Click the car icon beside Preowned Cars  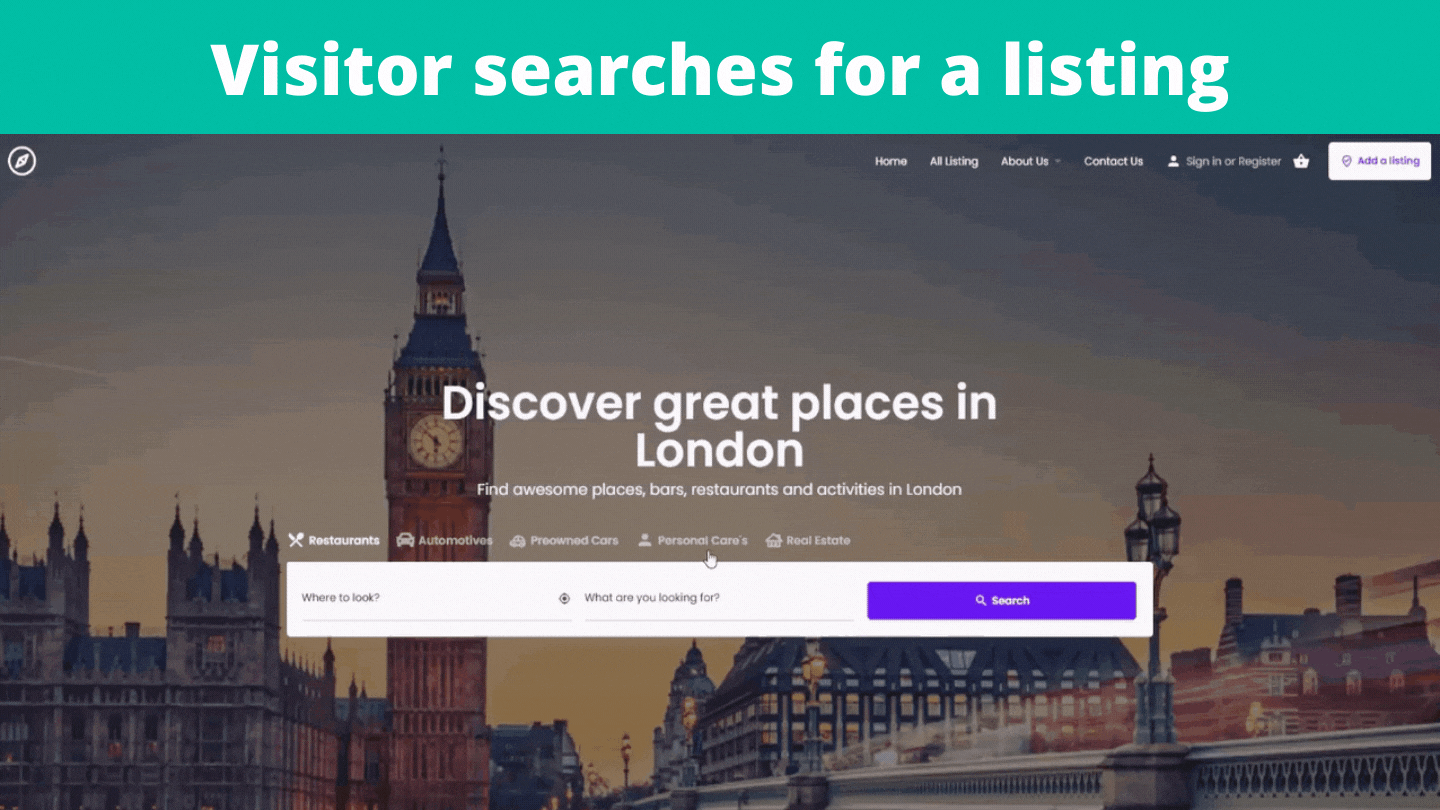click(x=518, y=541)
